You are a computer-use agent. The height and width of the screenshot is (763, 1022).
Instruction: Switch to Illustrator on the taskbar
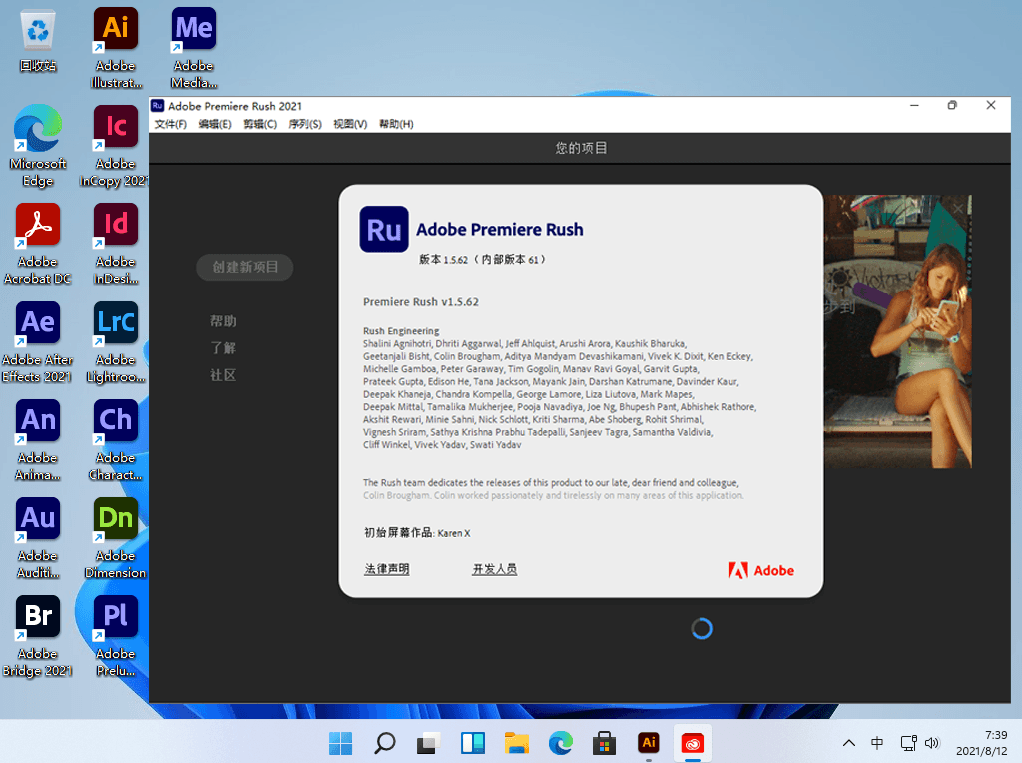[649, 743]
